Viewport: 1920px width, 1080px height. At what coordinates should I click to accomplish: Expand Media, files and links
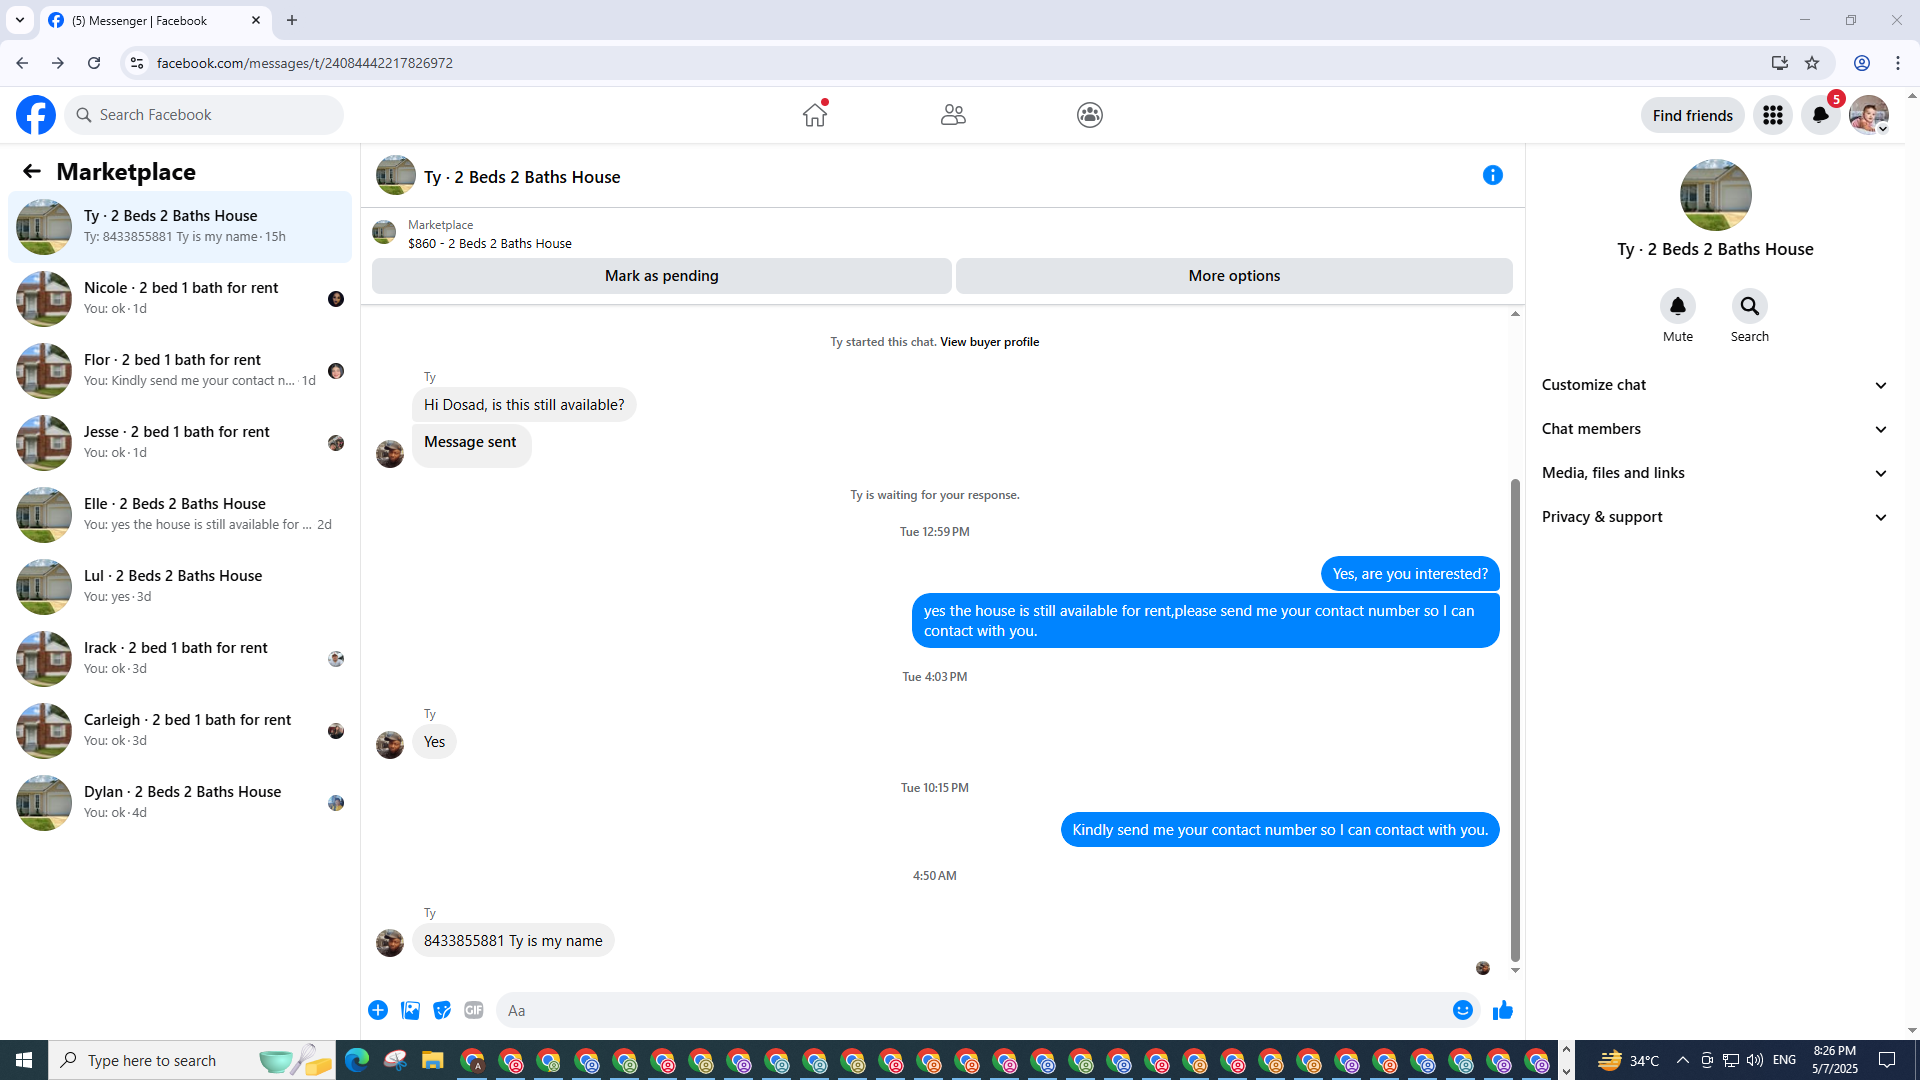1714,473
